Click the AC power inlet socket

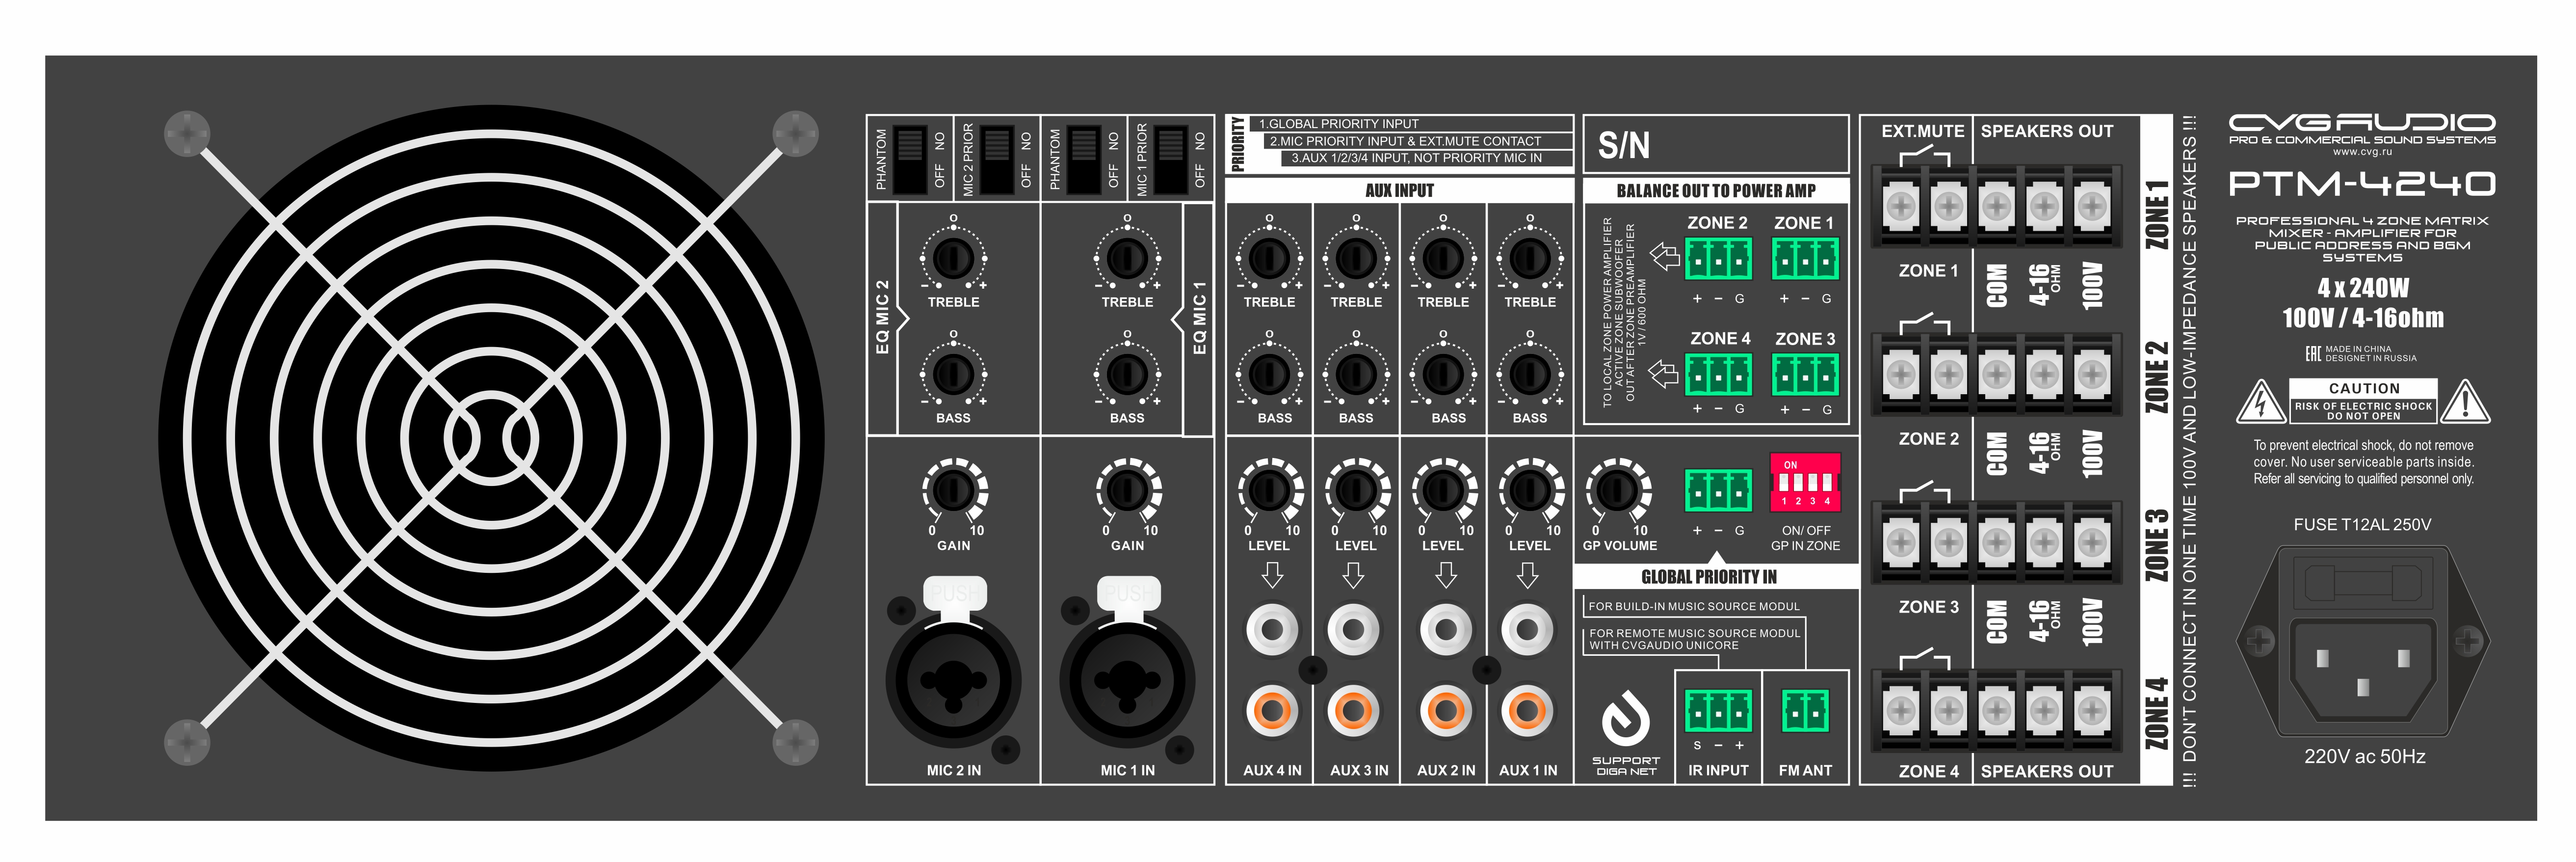tap(2362, 670)
